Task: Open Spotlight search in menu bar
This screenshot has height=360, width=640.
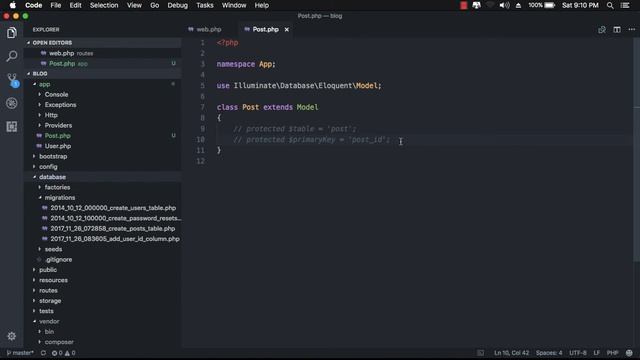Action: click(610, 5)
